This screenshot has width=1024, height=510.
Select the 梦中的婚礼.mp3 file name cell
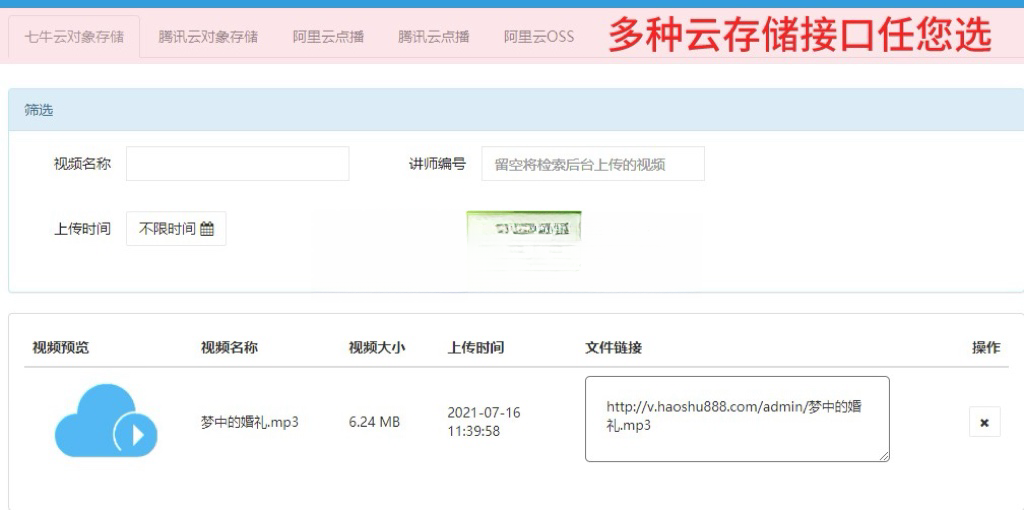(250, 422)
